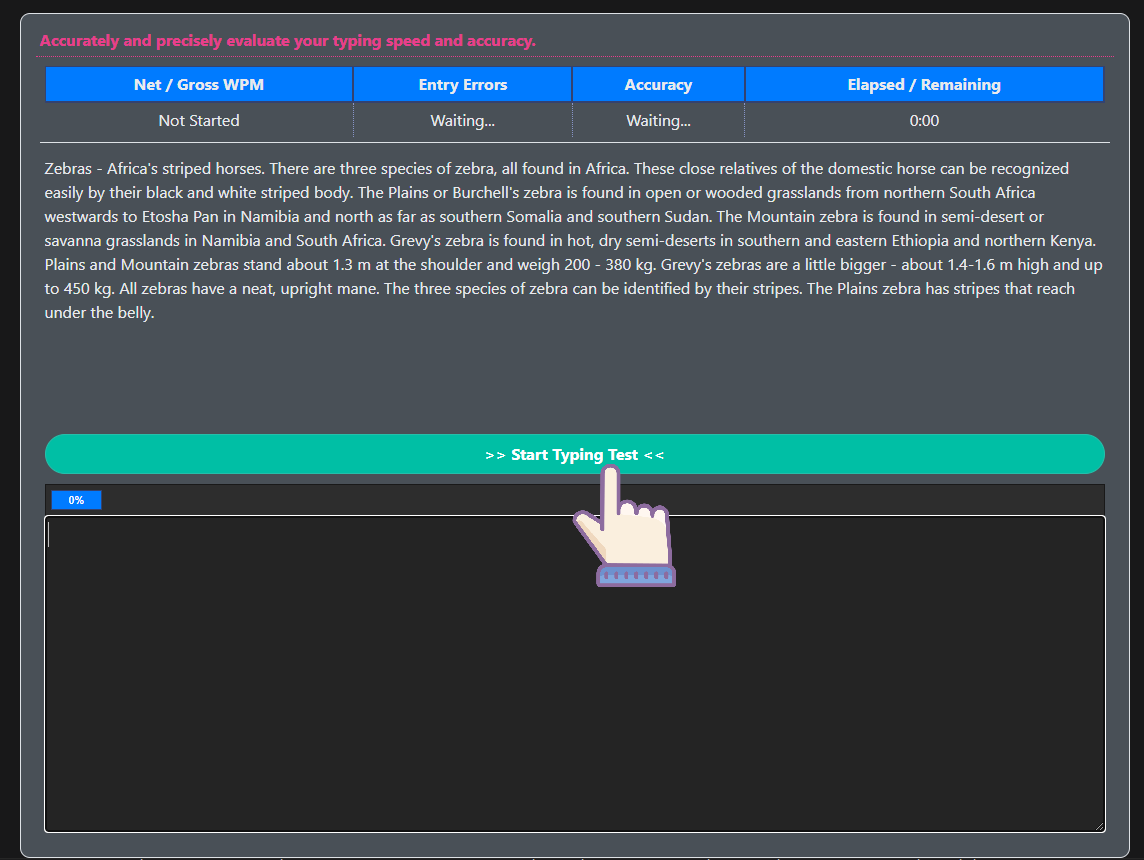Viewport: 1144px width, 860px height.
Task: Click the 0:00 elapsed time value
Action: [924, 120]
